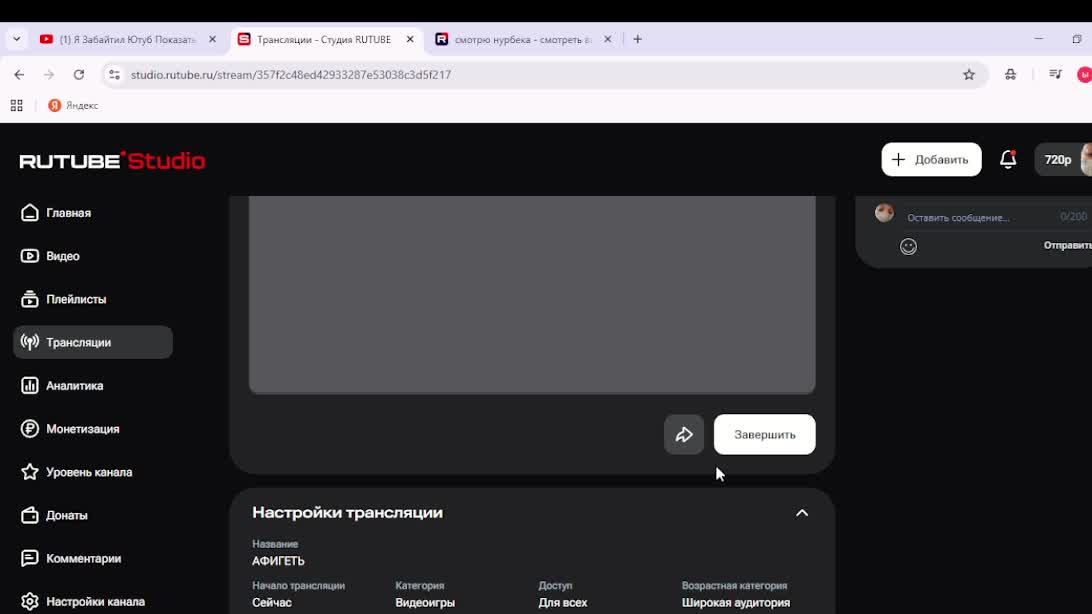The width and height of the screenshot is (1092, 614).
Task: Open Монетизация in the sidebar
Action: click(93, 429)
